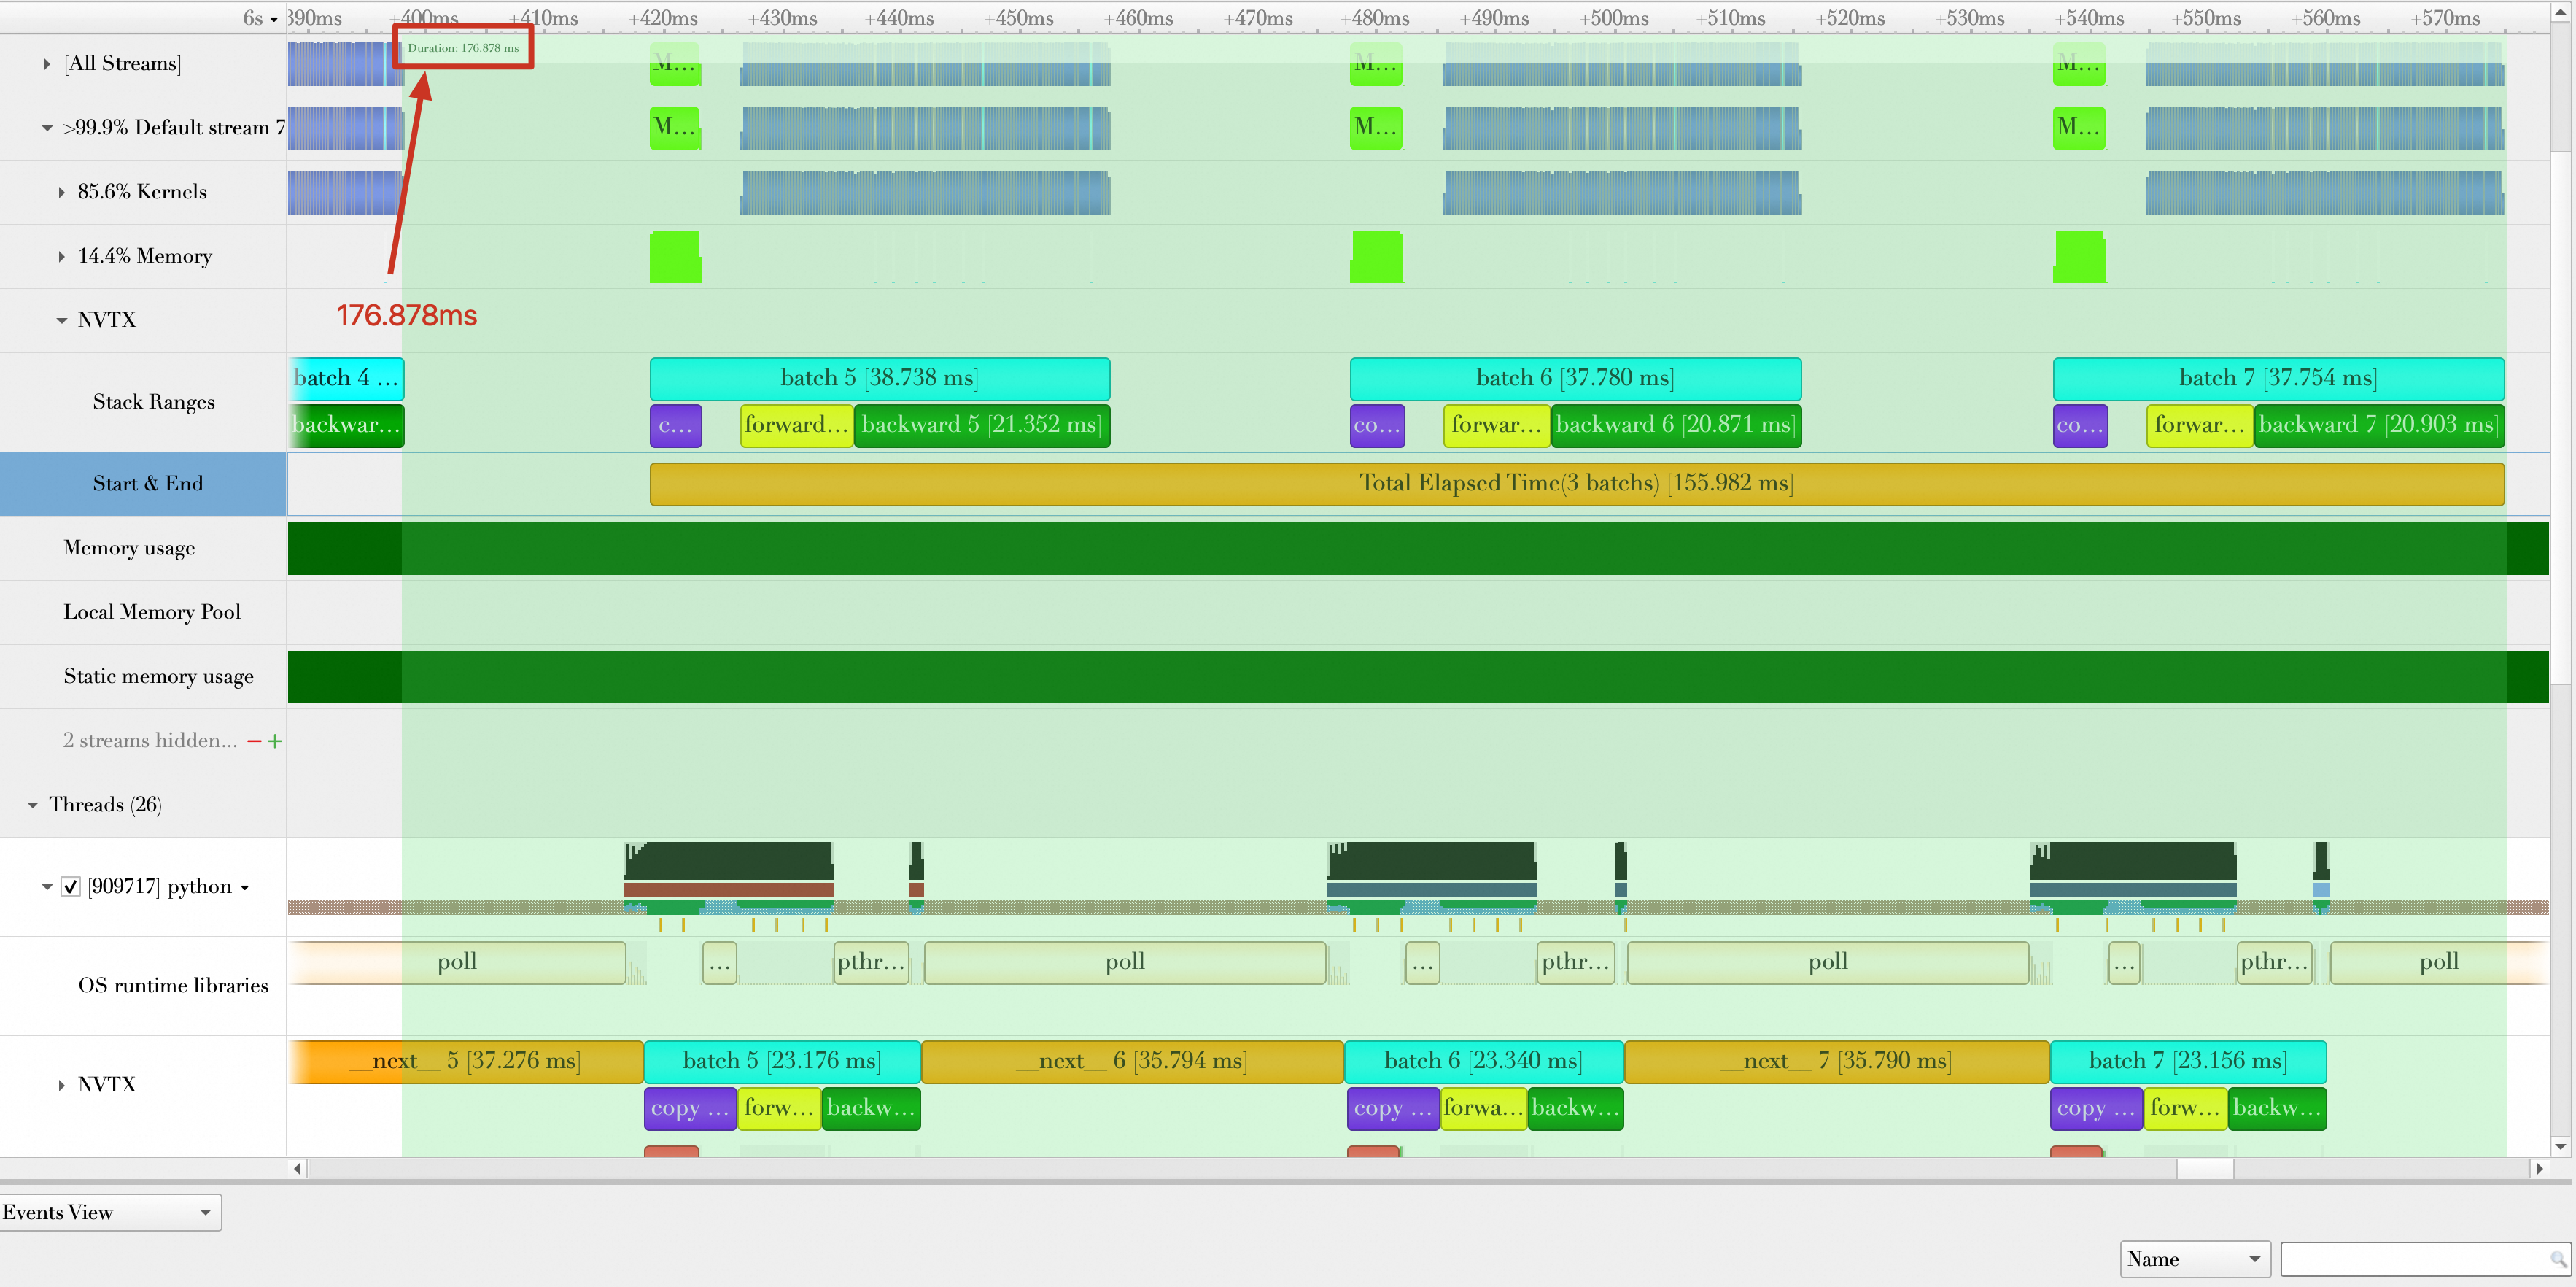The width and height of the screenshot is (2576, 1287).
Task: Click the horizontal scrollbar left arrow
Action: pyautogui.click(x=297, y=1168)
